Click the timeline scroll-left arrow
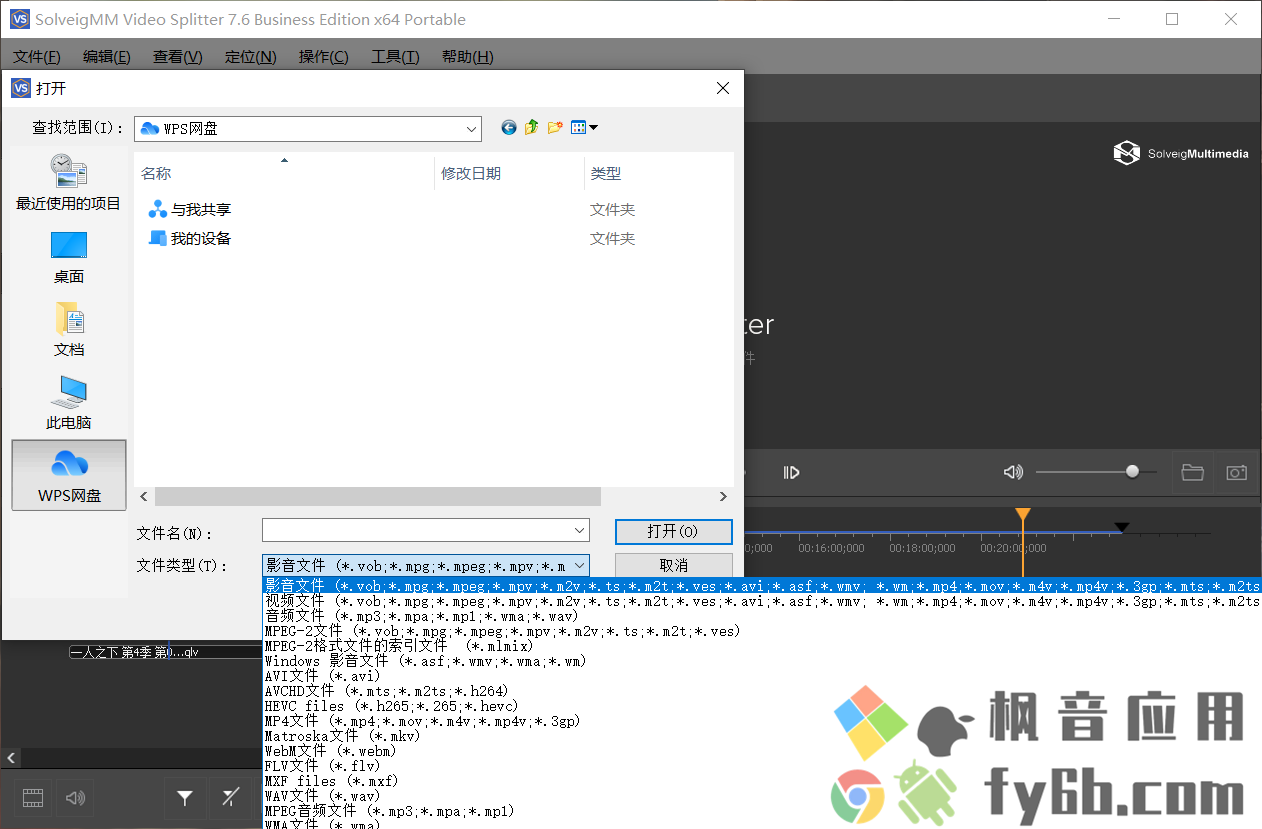Screen dimensions: 1262x829 (12, 757)
